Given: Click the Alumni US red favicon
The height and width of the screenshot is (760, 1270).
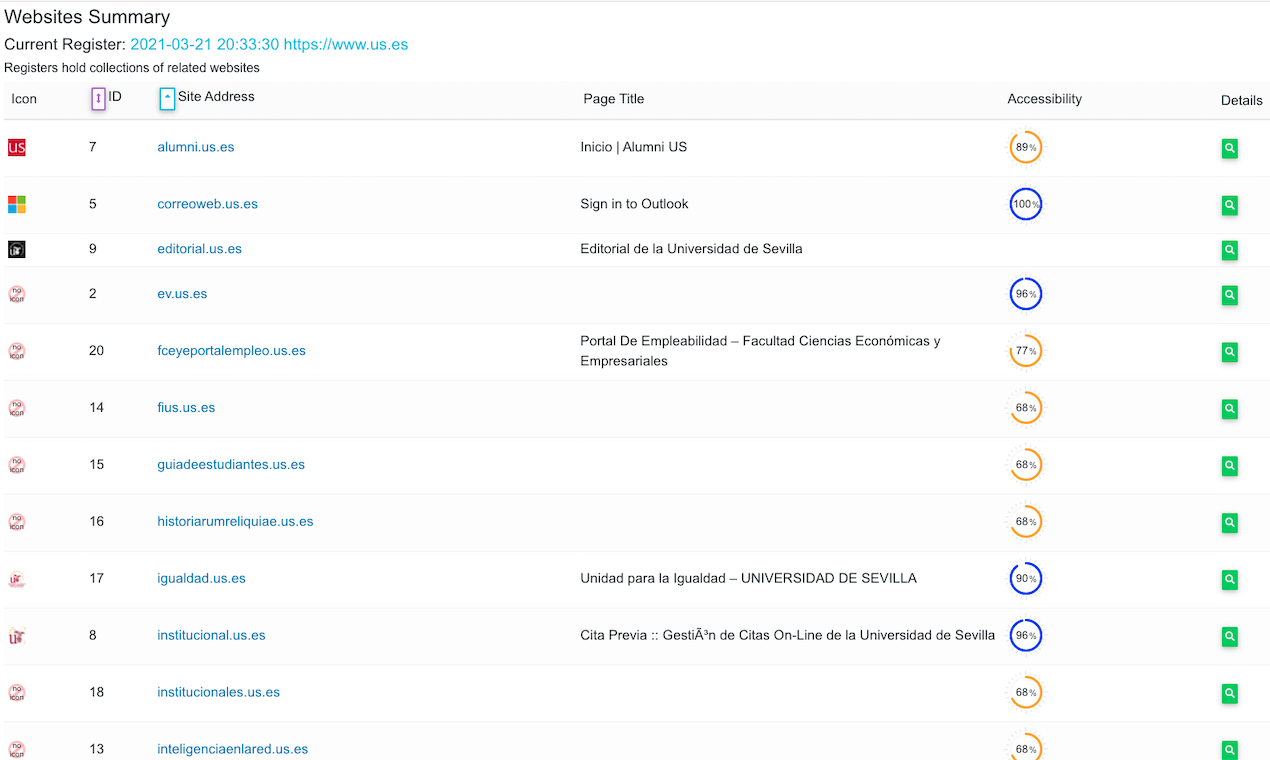Looking at the screenshot, I should coord(16,147).
